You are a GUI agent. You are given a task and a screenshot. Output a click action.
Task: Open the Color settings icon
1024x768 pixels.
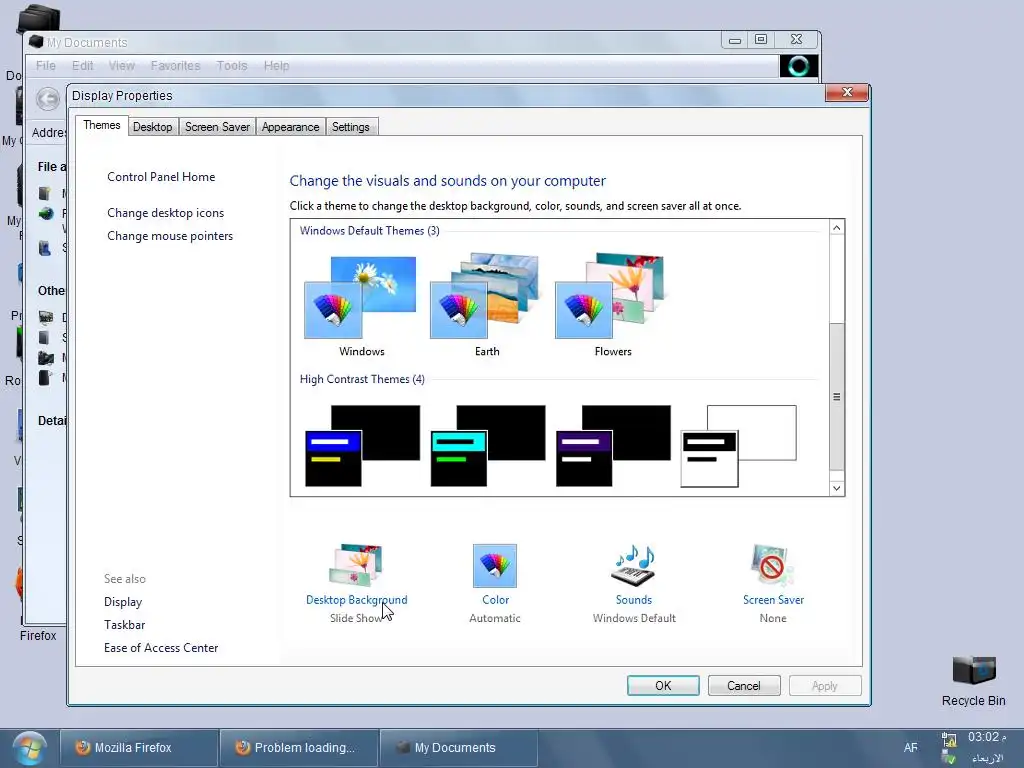495,566
